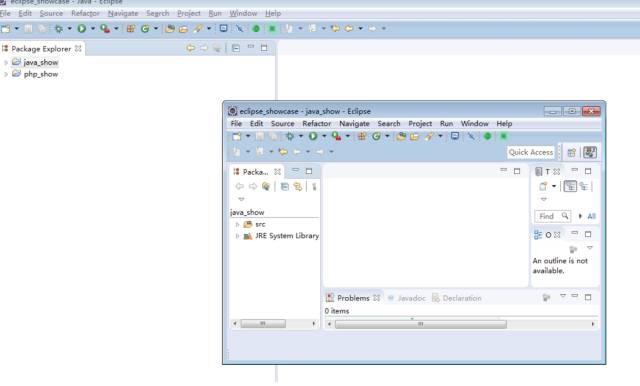
Task: Click Collapse All in the background Package Explorer
Action: [236, 48]
